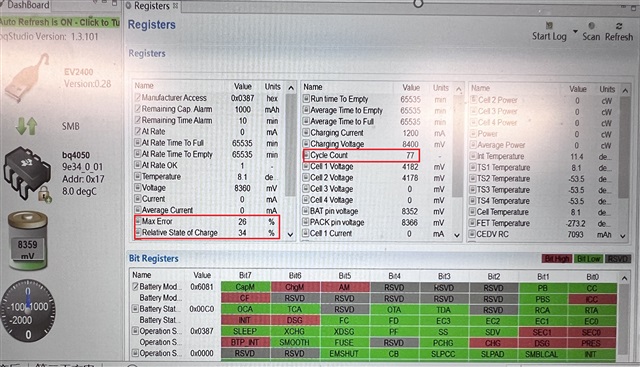Click the Start Log icon
The image size is (640, 367).
point(549,26)
